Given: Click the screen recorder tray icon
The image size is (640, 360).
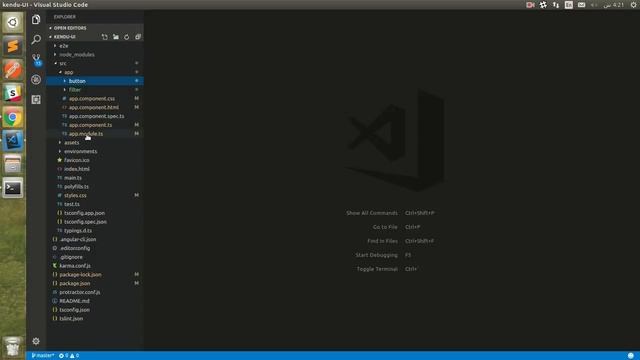Looking at the screenshot, I should [530, 5].
